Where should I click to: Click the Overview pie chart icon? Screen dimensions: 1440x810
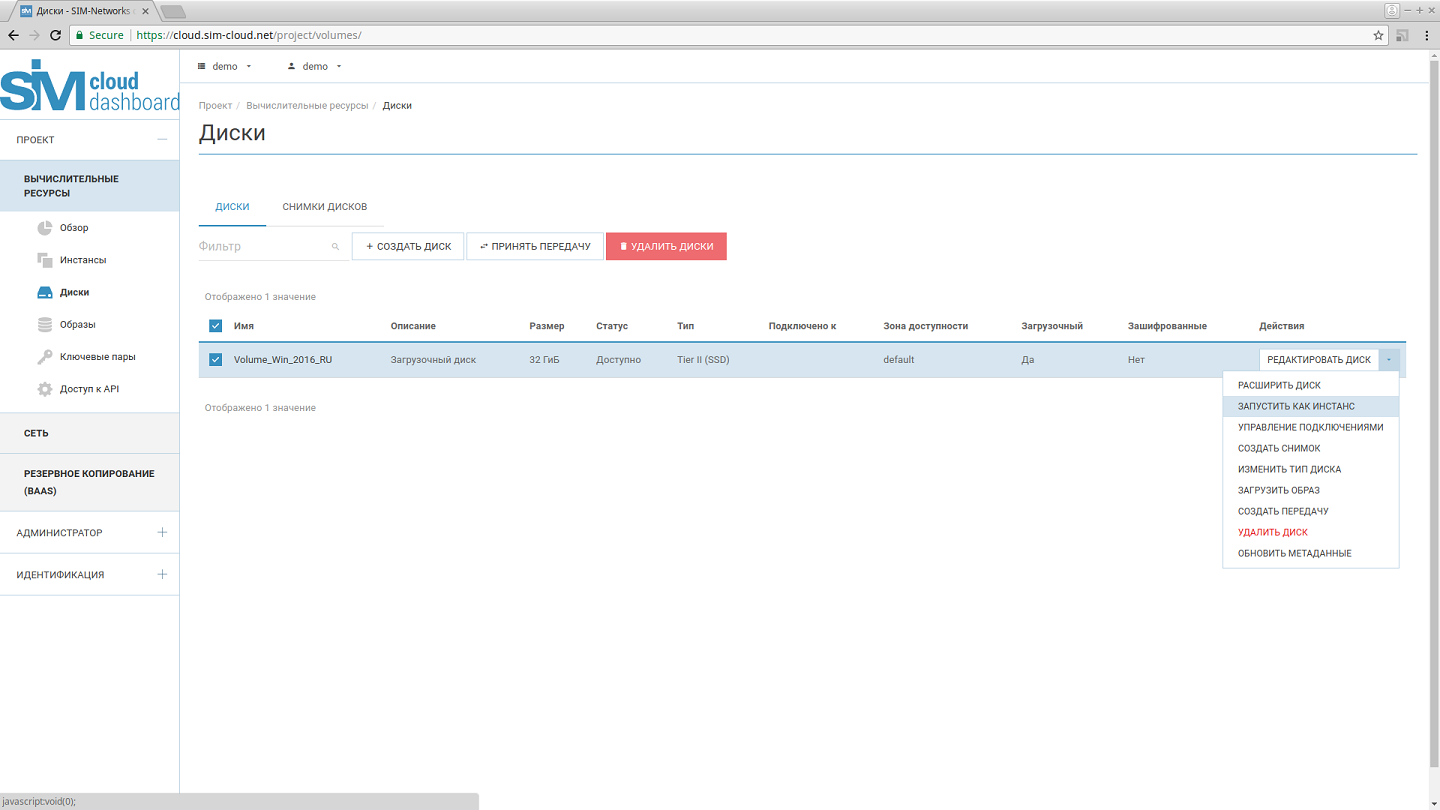point(44,228)
